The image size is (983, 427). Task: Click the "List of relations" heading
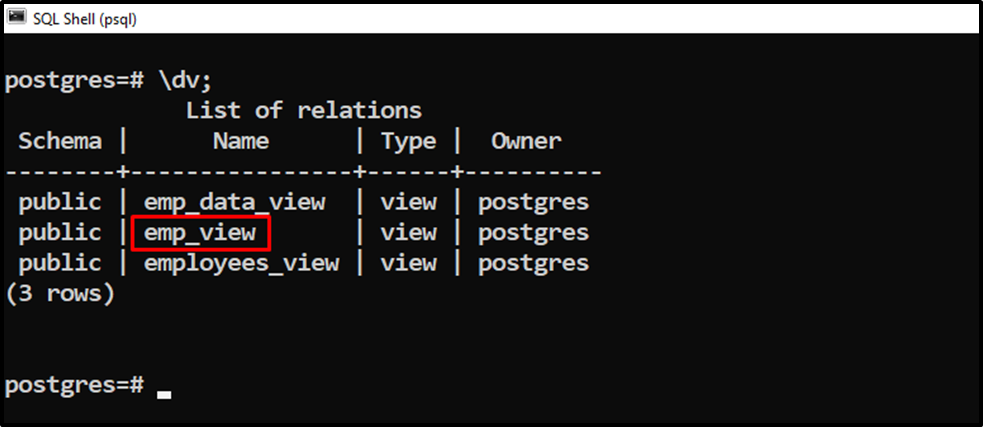pyautogui.click(x=303, y=110)
